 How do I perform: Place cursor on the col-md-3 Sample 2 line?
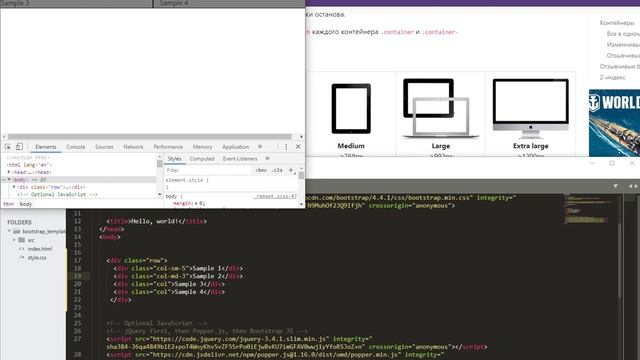point(178,276)
